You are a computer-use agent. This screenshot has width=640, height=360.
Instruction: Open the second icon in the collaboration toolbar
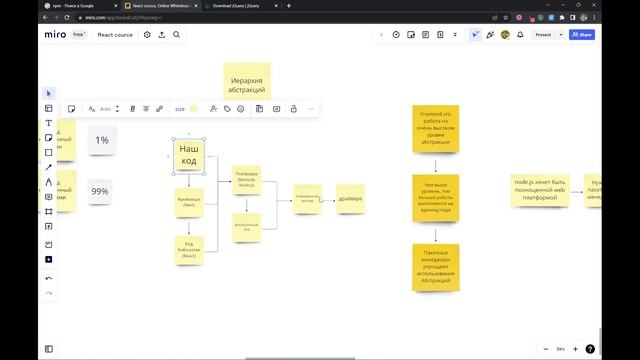411,35
